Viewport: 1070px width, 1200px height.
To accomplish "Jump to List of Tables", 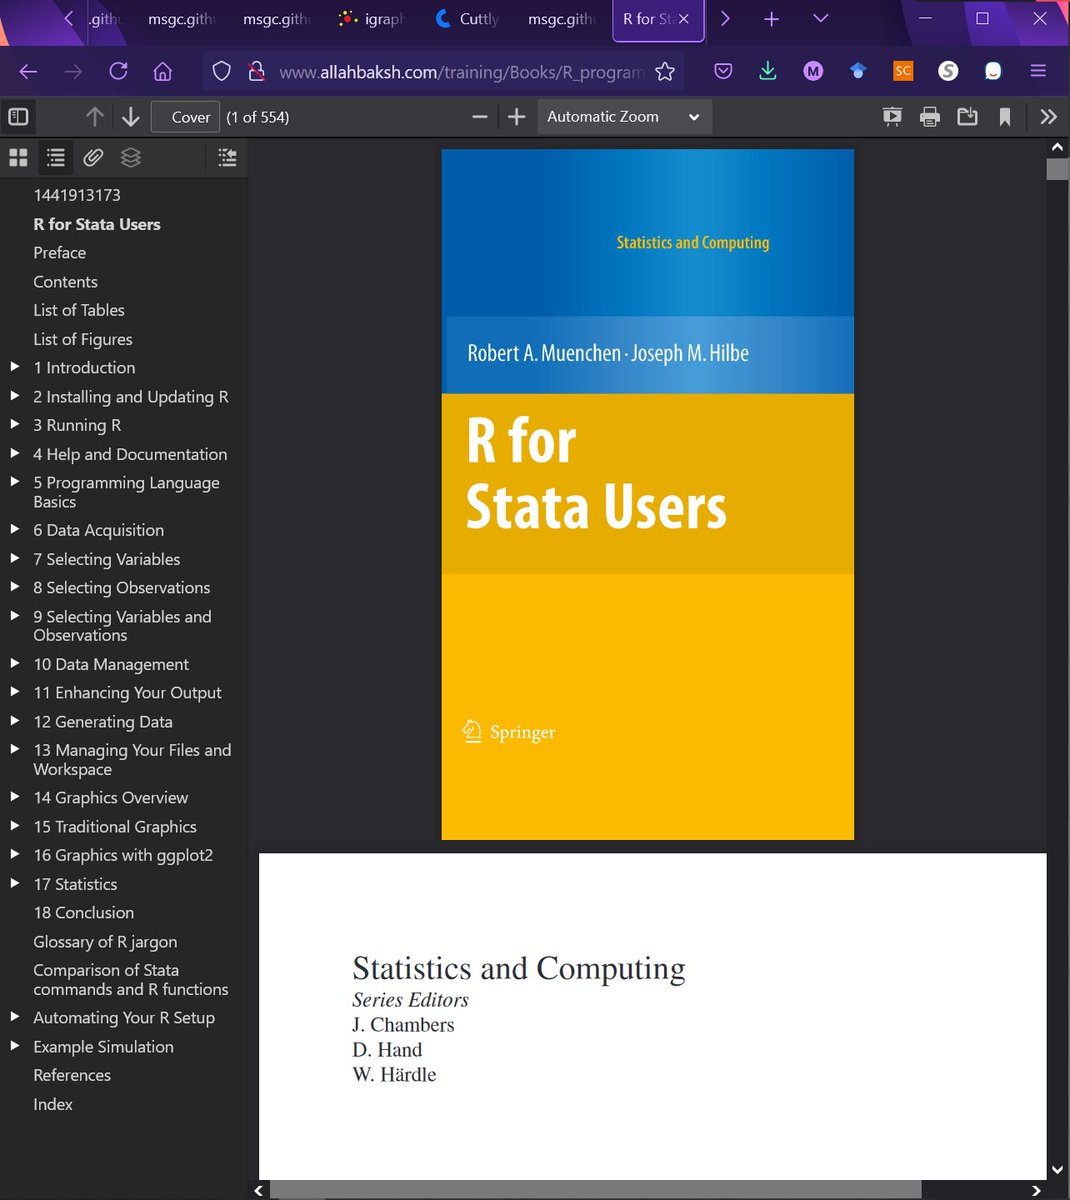I will click(79, 310).
